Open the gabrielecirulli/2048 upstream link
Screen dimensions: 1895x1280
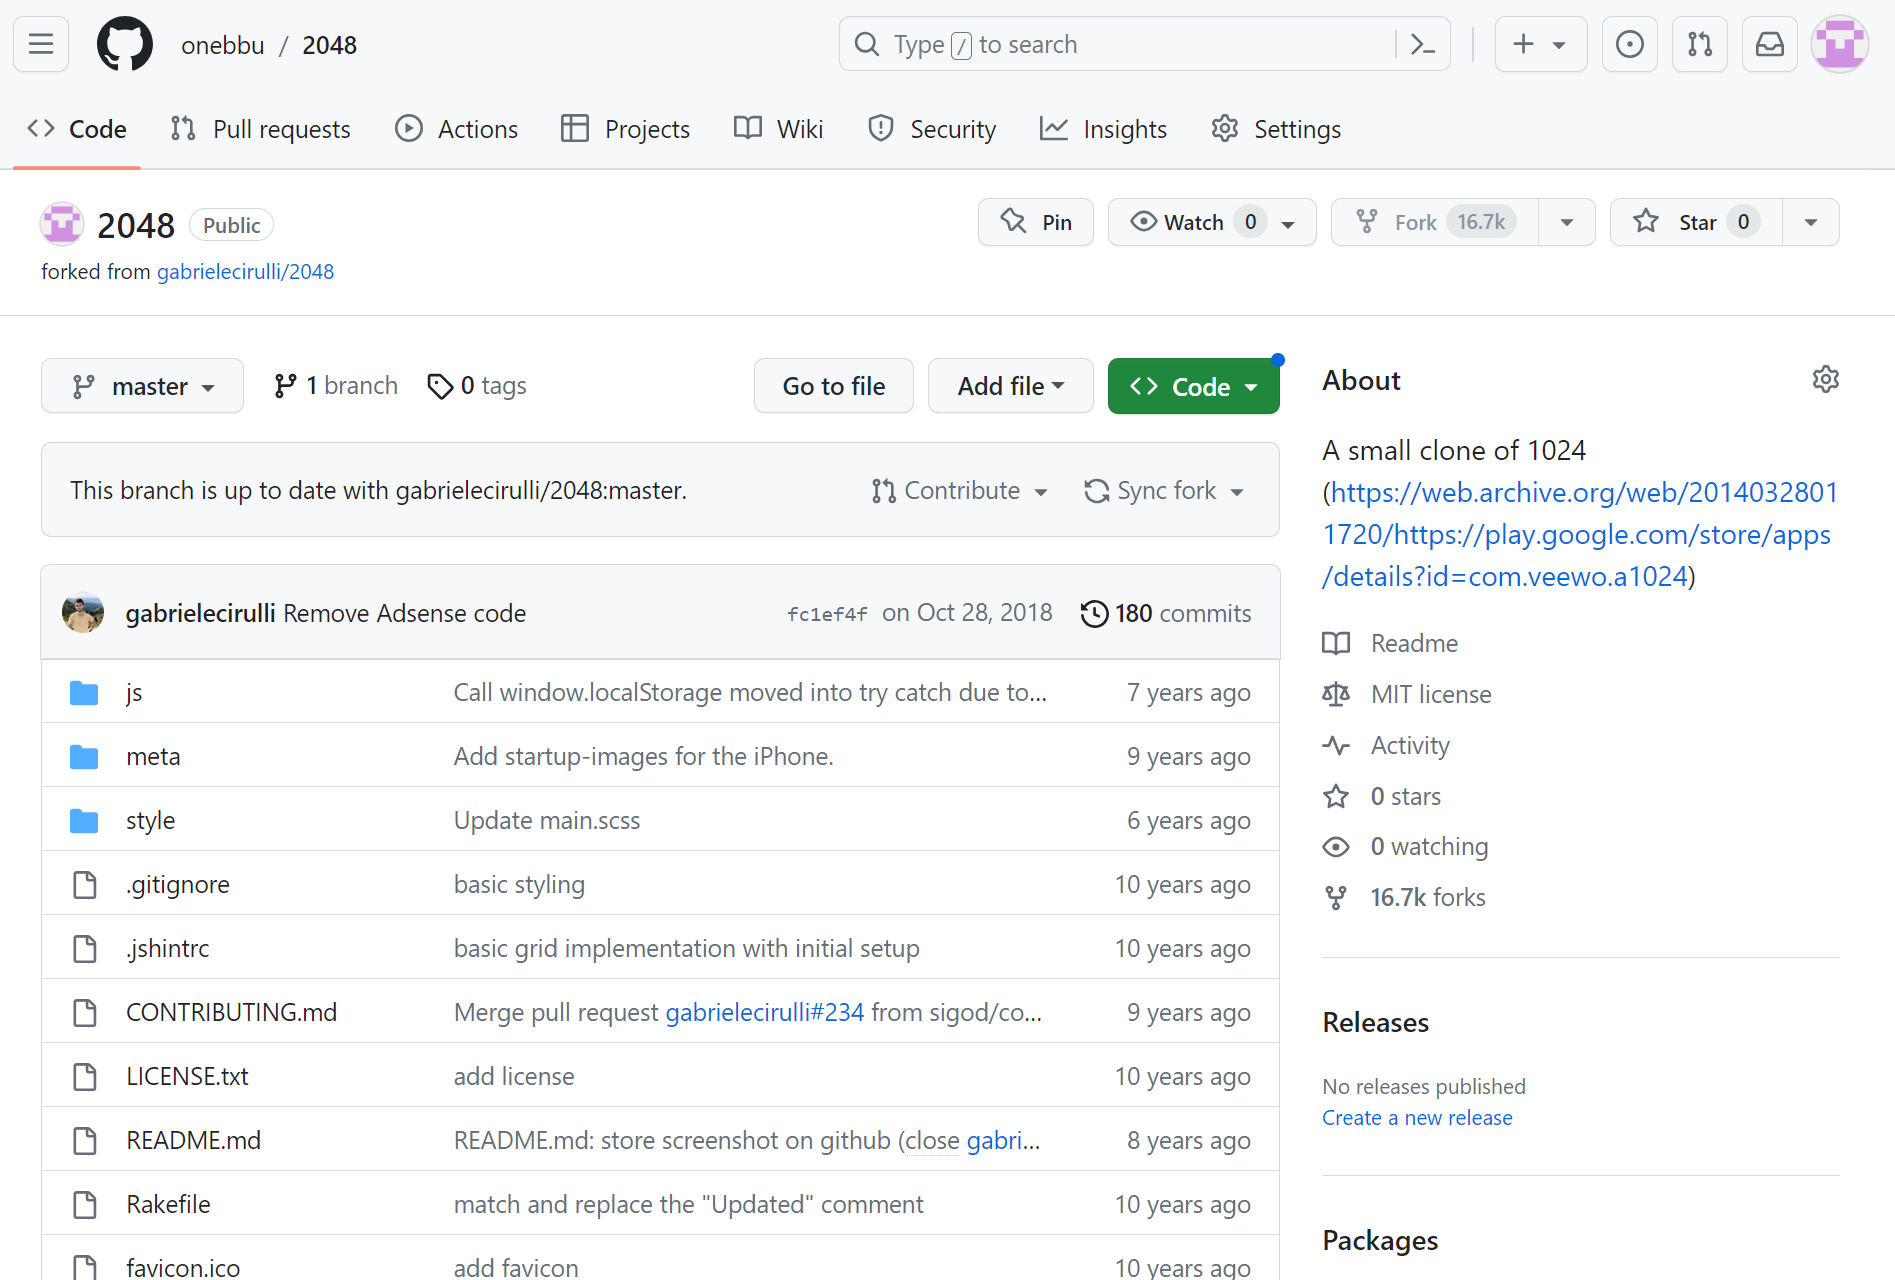pyautogui.click(x=245, y=272)
